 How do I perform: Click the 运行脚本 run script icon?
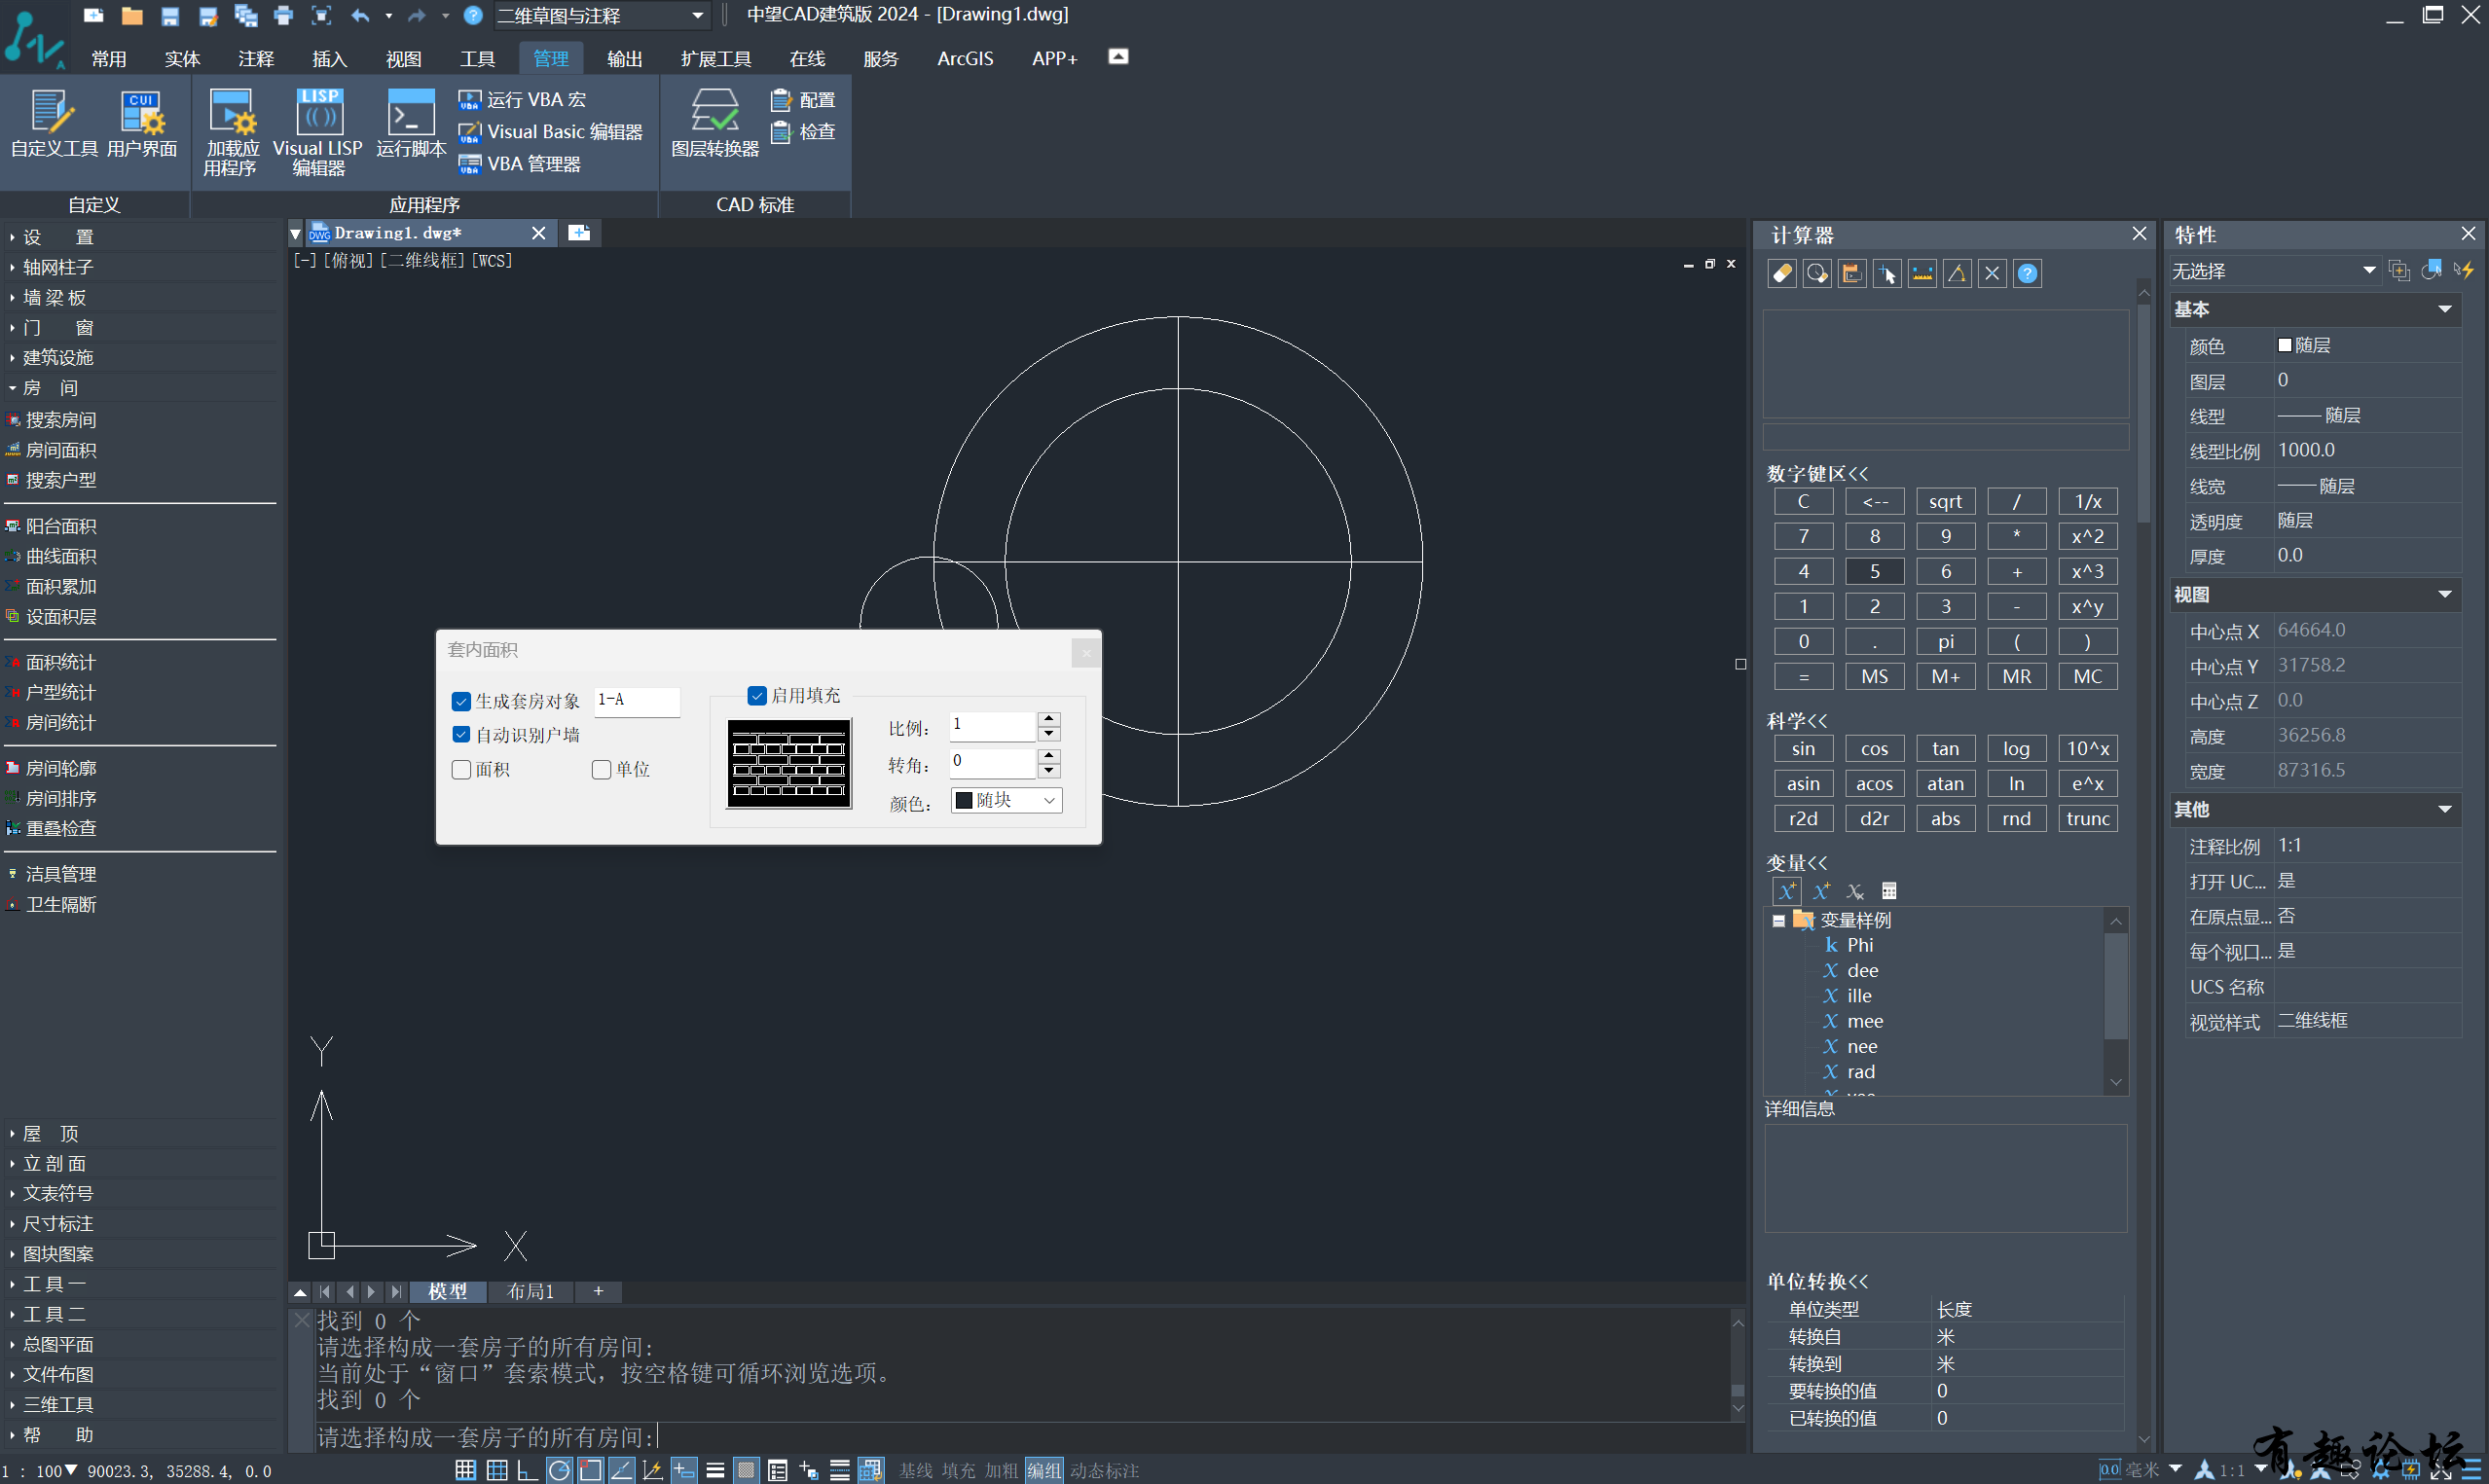[x=411, y=122]
